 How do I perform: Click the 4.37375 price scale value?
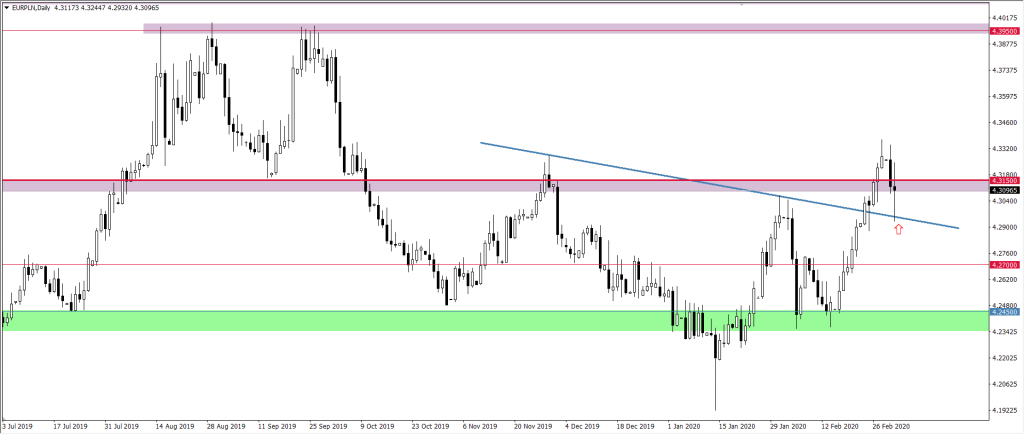1006,70
